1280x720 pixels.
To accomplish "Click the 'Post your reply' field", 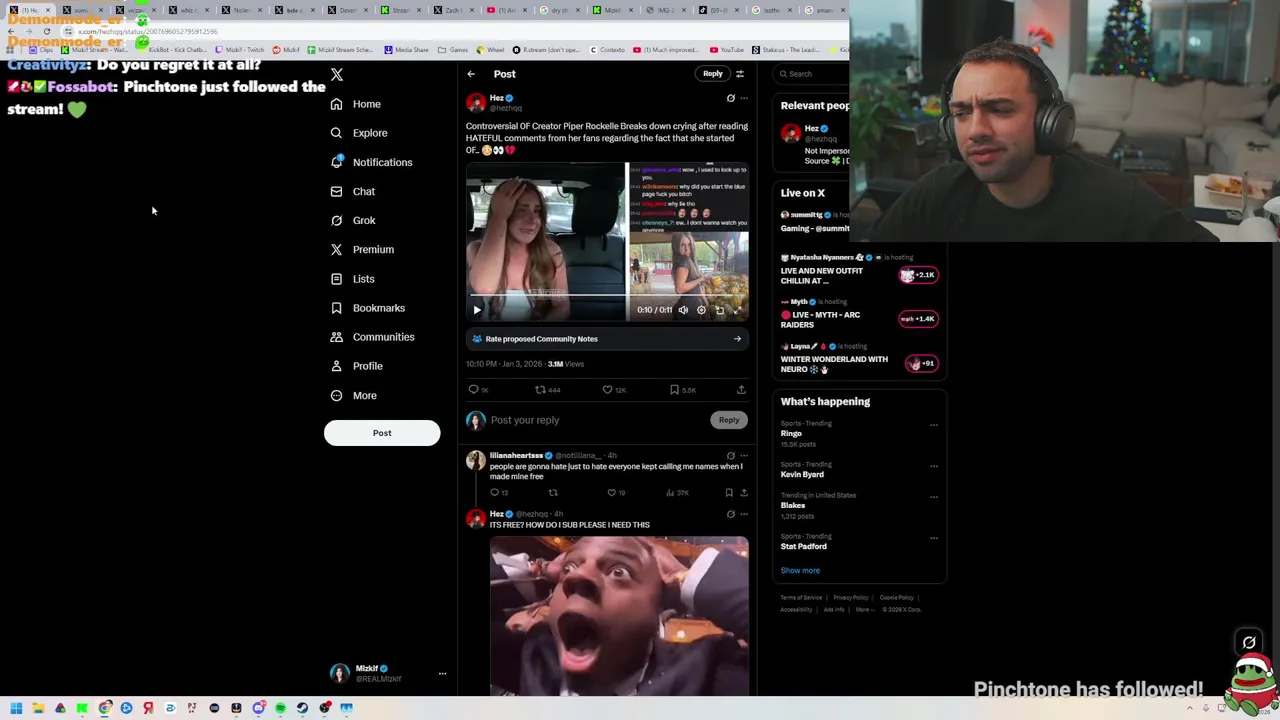I will coord(598,420).
